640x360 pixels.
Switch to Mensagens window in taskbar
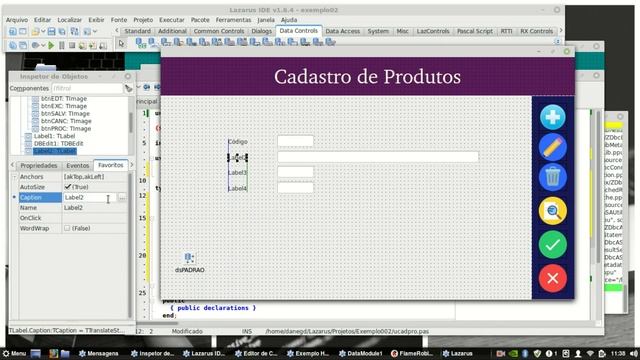tap(98, 353)
